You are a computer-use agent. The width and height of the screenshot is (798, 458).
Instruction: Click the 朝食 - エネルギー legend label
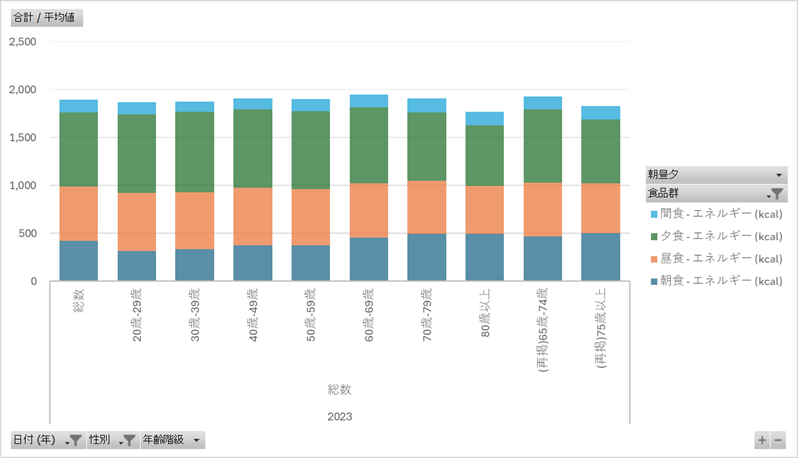722,281
